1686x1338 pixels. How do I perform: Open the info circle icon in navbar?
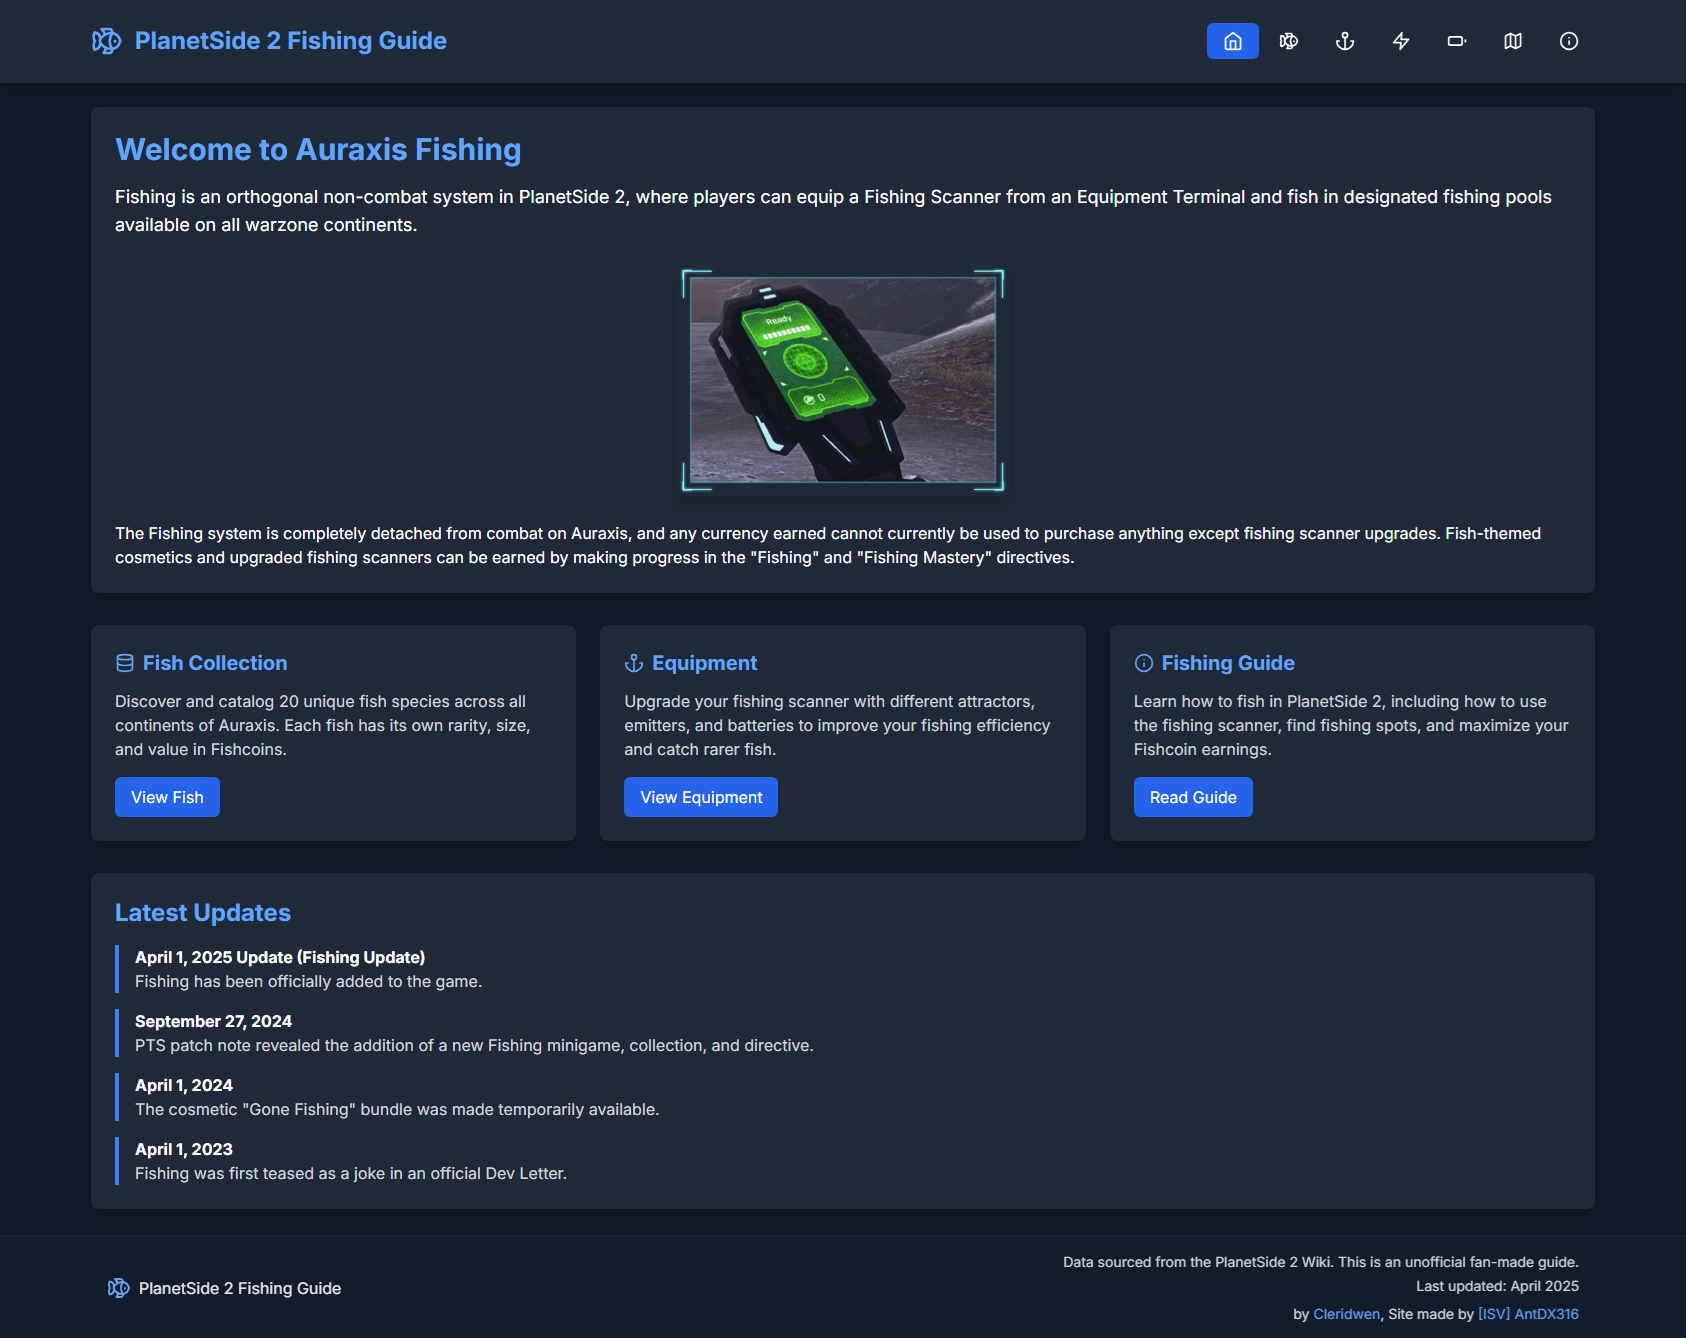click(x=1568, y=41)
